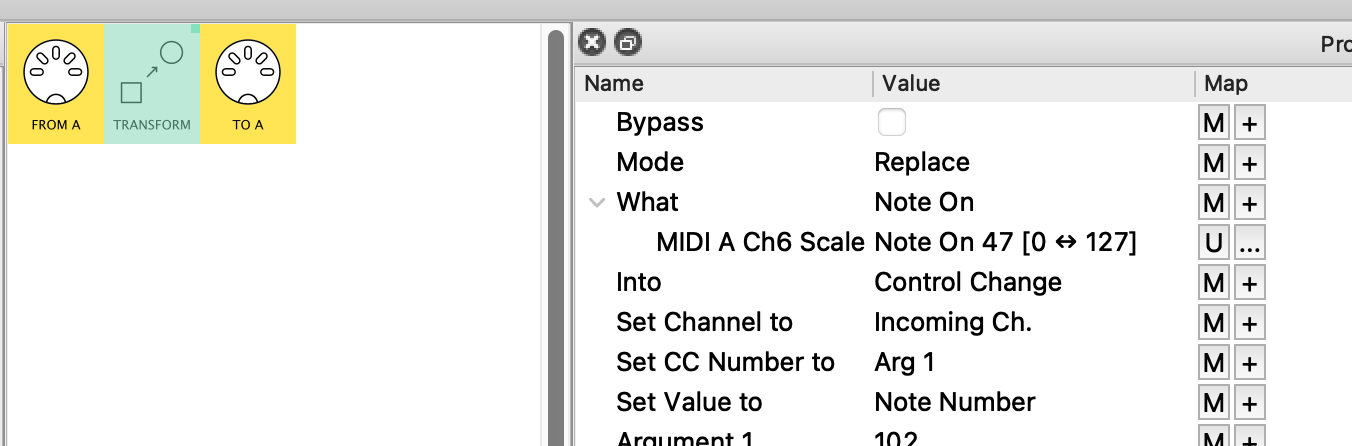
Task: Open the ellipsis options for MIDI A Ch6 mapping
Action: (1249, 243)
